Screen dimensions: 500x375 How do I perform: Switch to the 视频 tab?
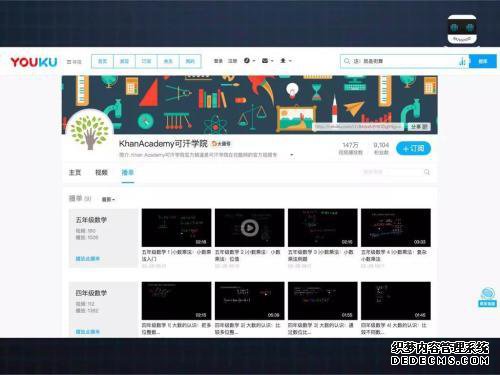pyautogui.click(x=101, y=172)
